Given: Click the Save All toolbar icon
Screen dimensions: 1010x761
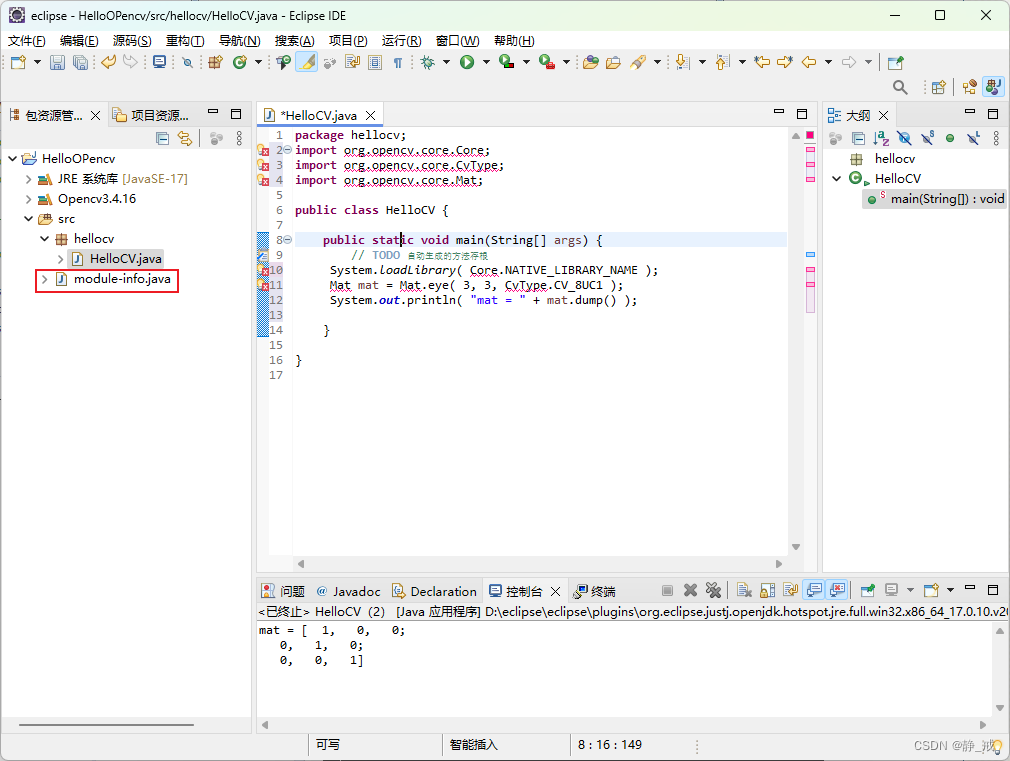Looking at the screenshot, I should pyautogui.click(x=79, y=61).
